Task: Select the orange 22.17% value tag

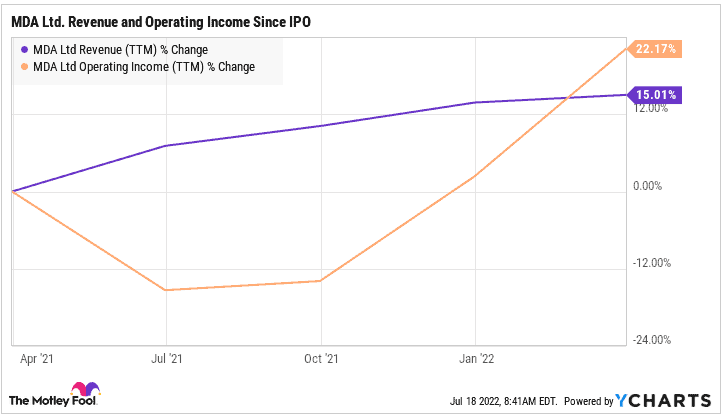Action: click(653, 48)
